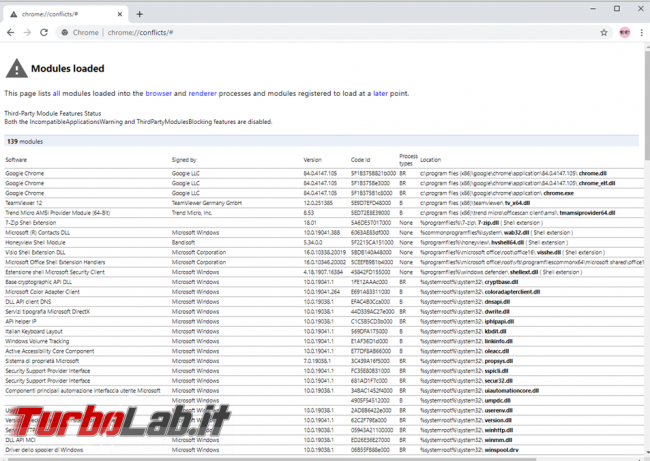
Task: Click the scrollbar down arrow
Action: point(647,453)
